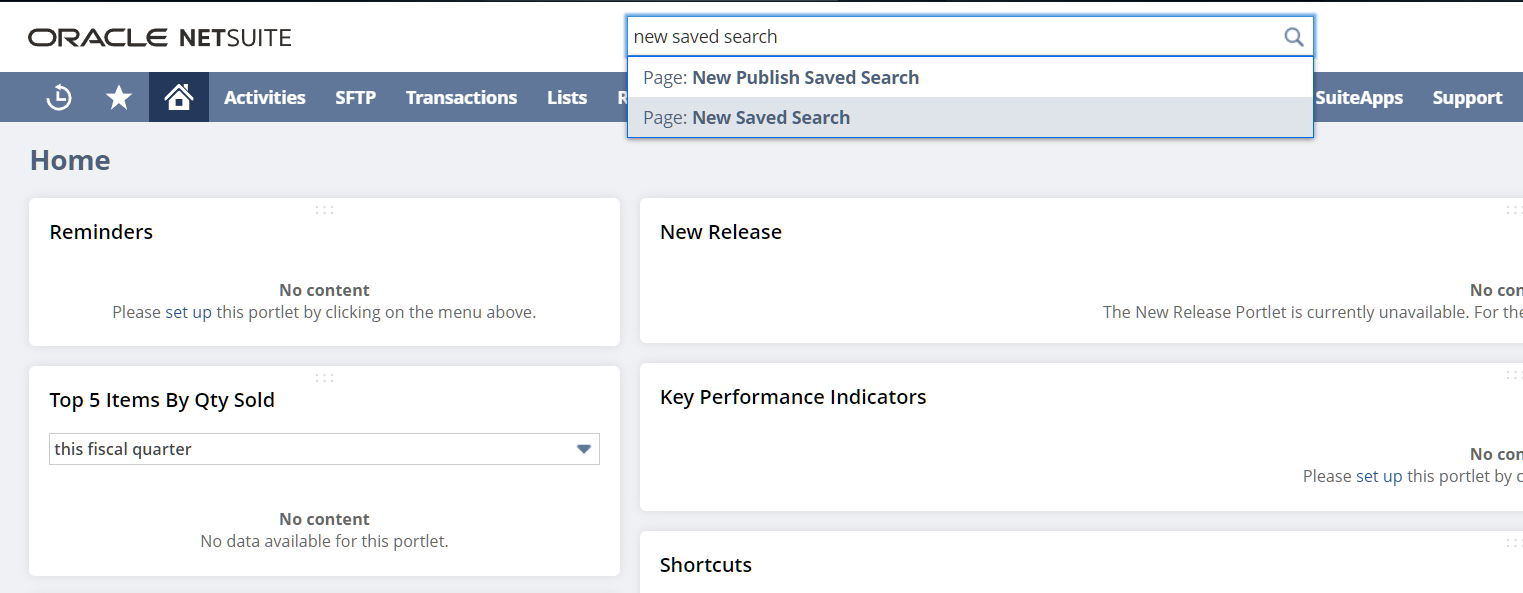Viewport: 1523px width, 593px height.
Task: Open the SuiteApps menu
Action: 1358,97
